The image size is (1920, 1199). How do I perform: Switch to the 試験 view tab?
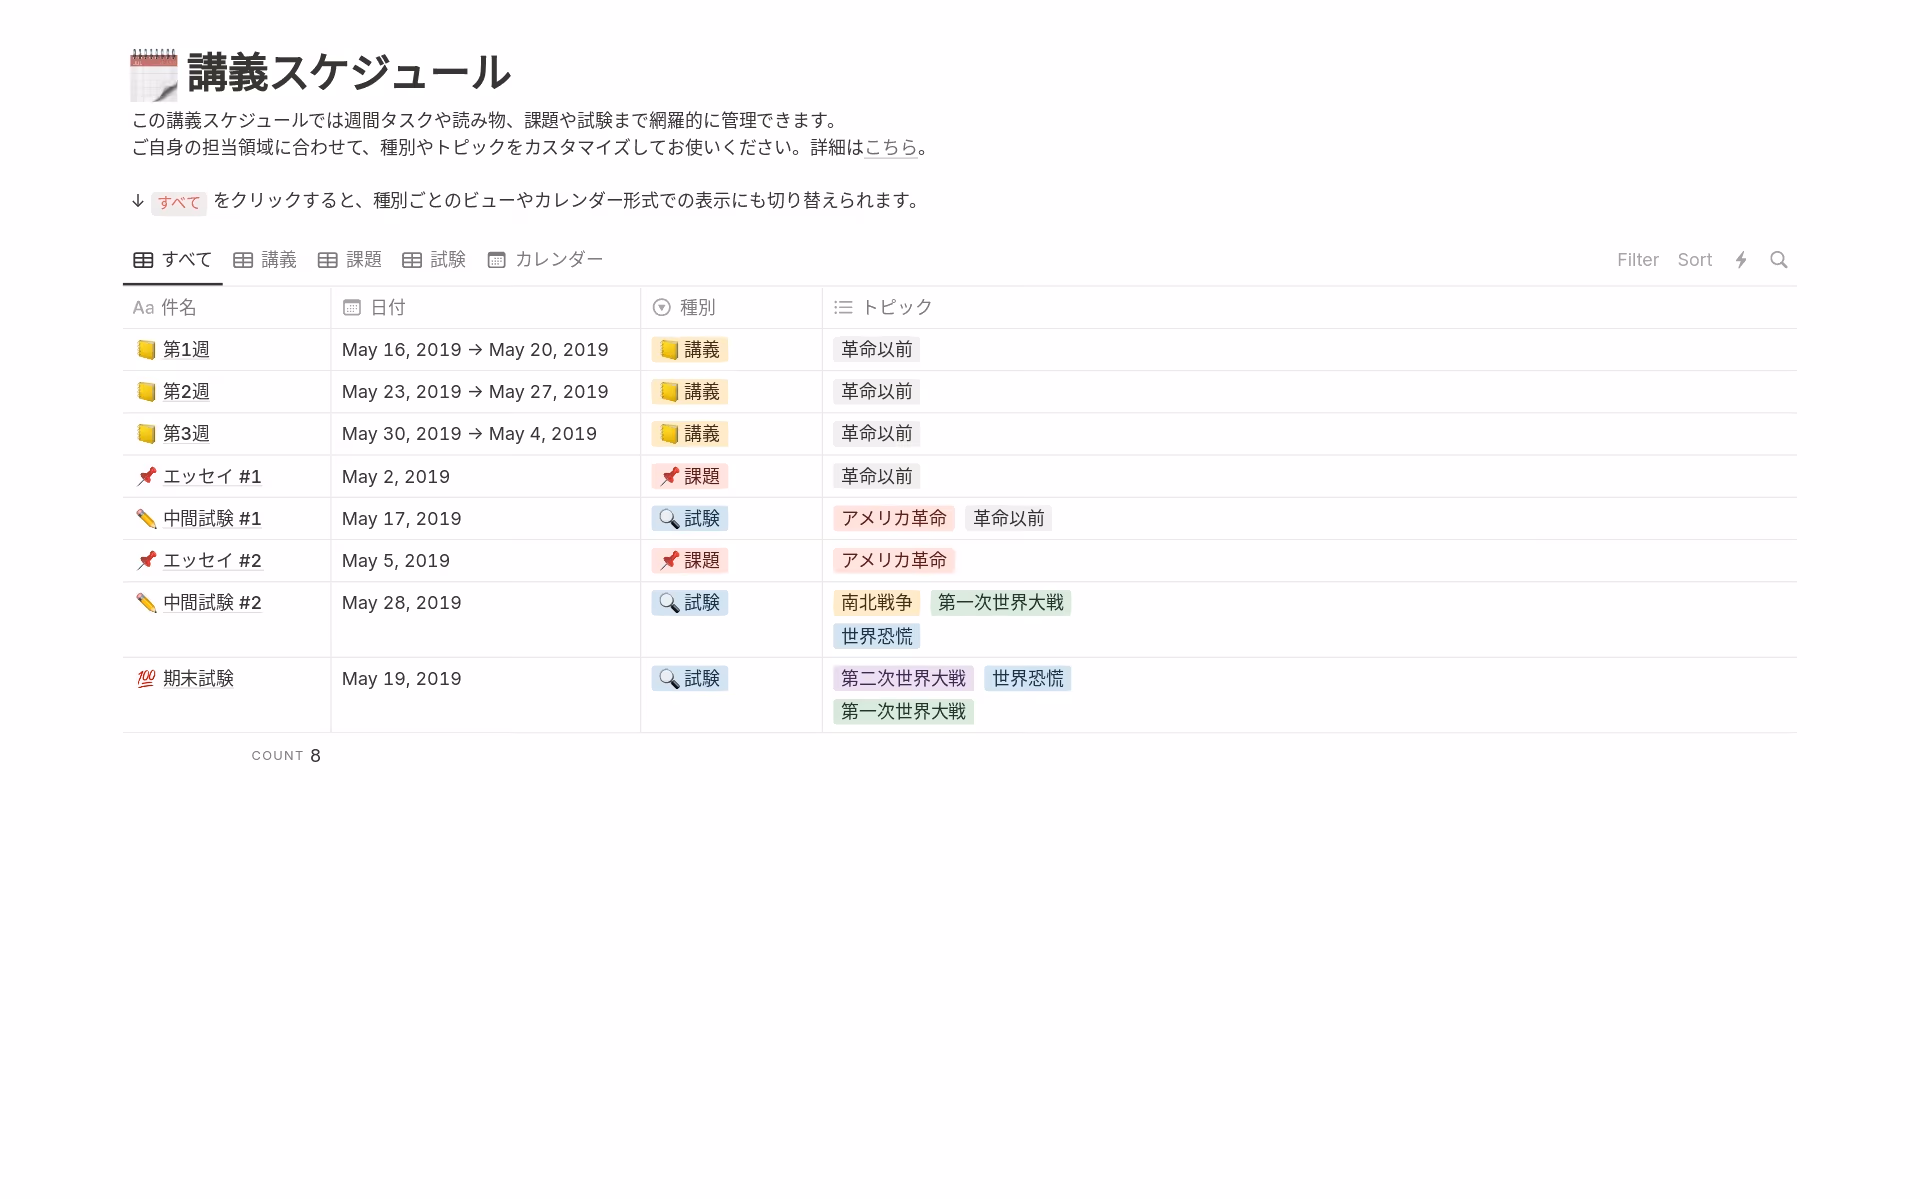(x=434, y=260)
